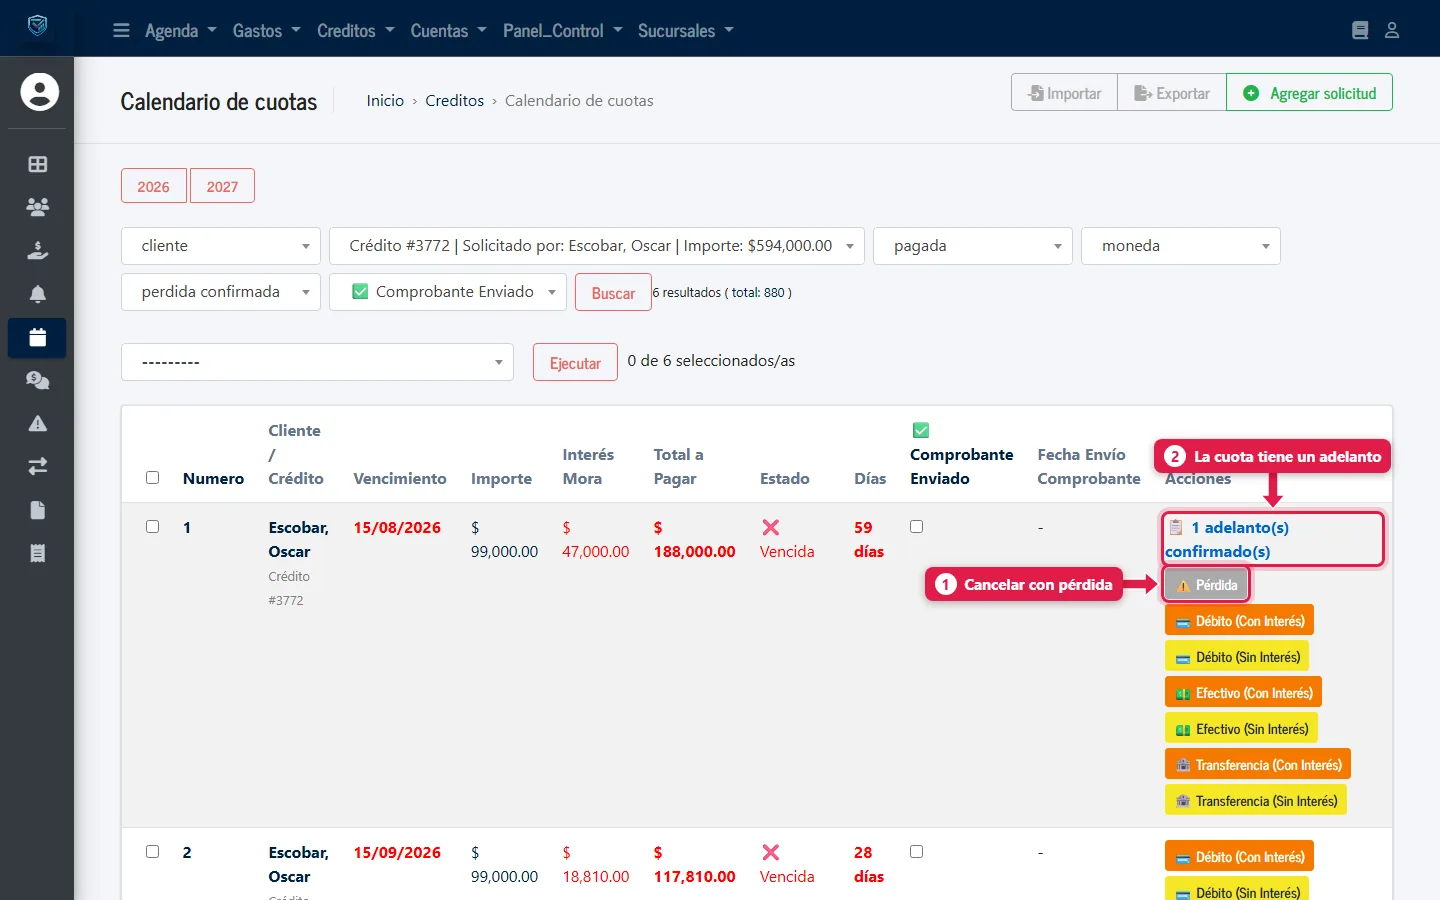Image resolution: width=1440 pixels, height=900 pixels.
Task: Open the transfer arrows icon in the sidebar
Action: 38,466
